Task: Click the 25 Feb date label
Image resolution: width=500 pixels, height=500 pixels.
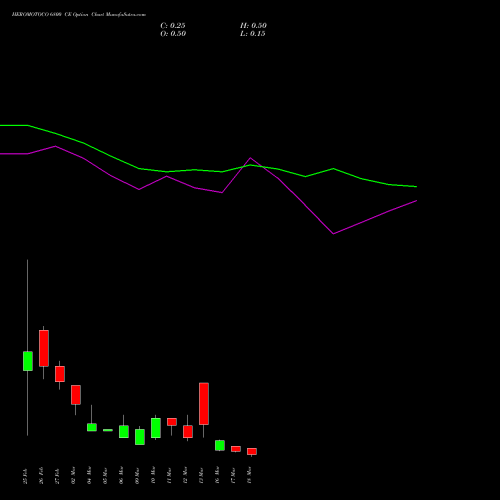Action: (x=26, y=476)
